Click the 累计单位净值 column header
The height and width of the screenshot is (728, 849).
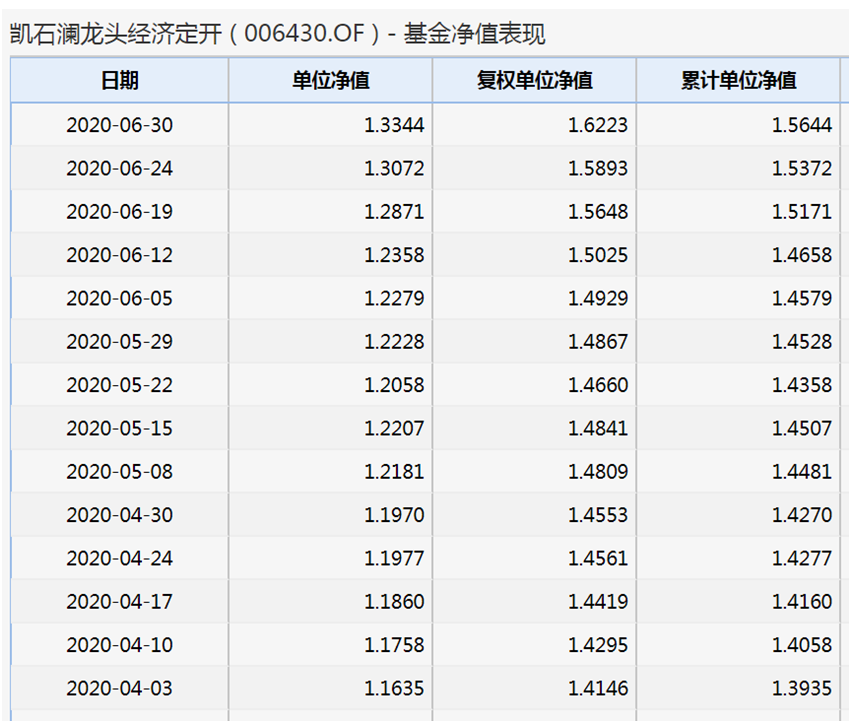click(x=739, y=81)
